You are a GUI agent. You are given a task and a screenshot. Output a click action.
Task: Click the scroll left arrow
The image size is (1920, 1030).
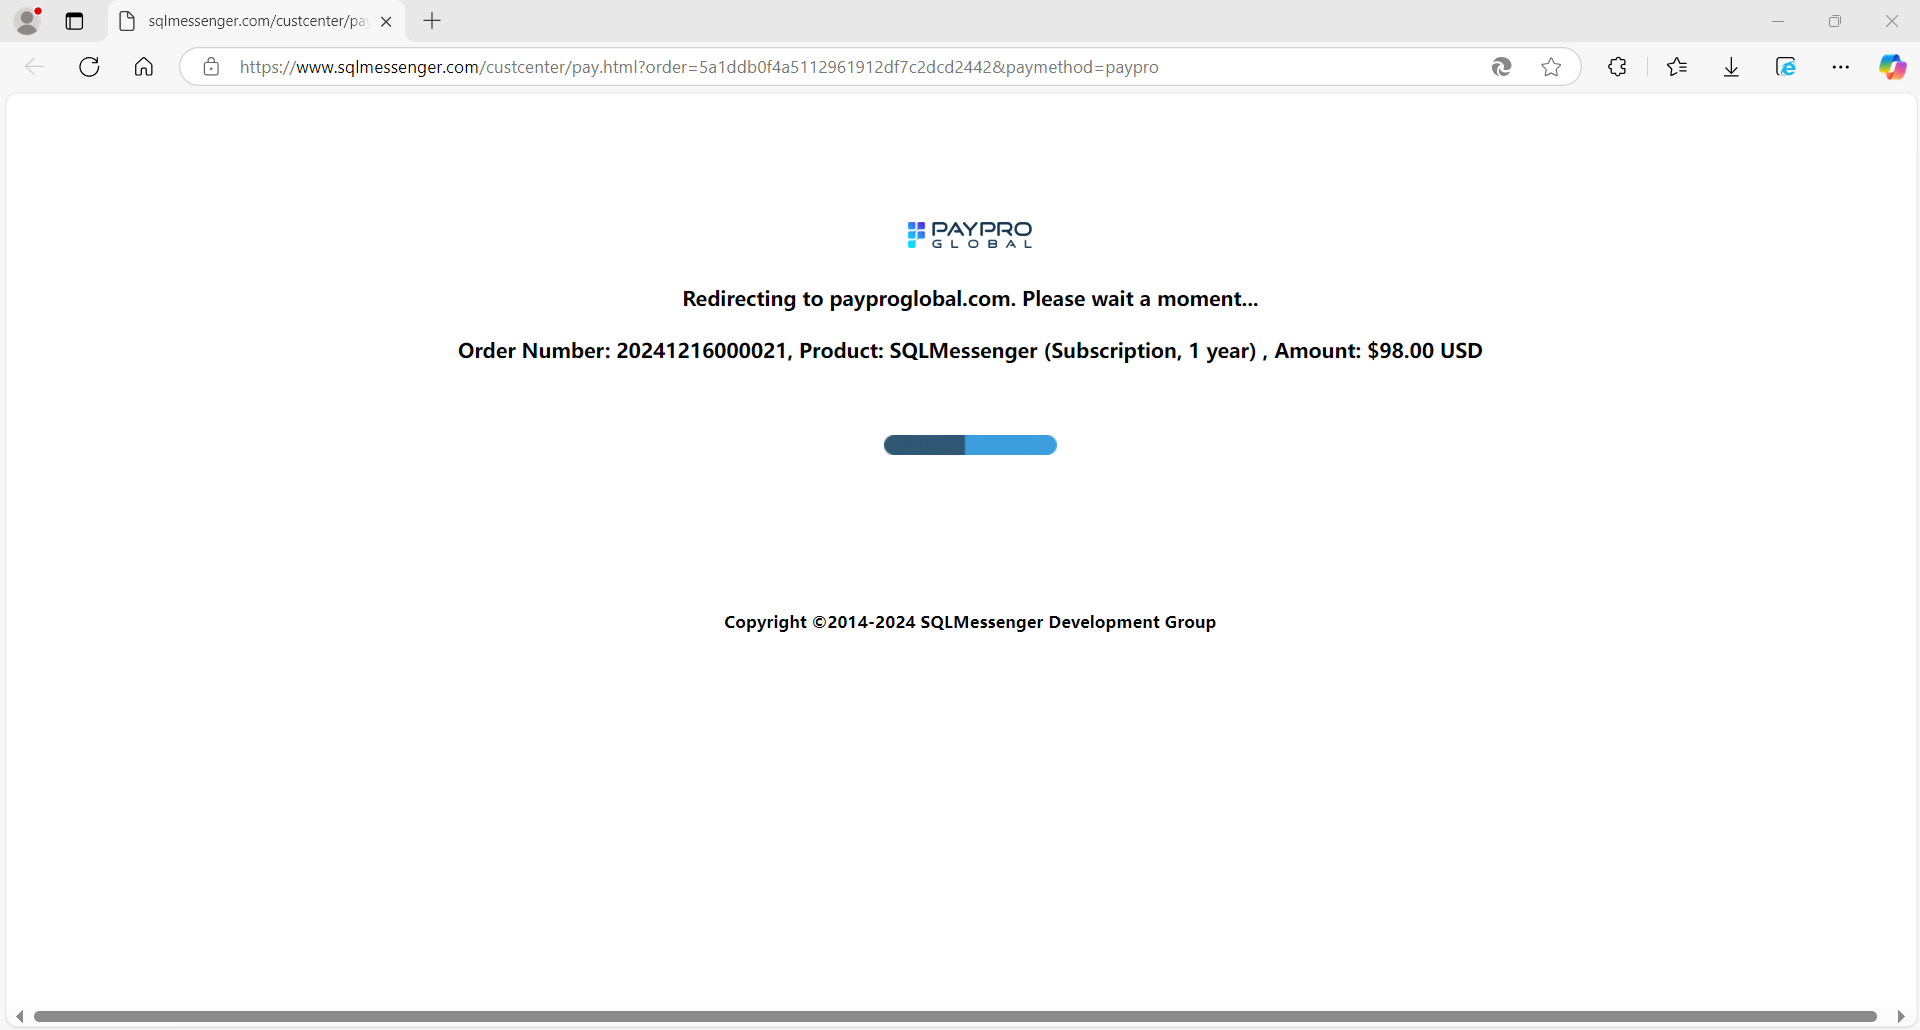tap(19, 1016)
